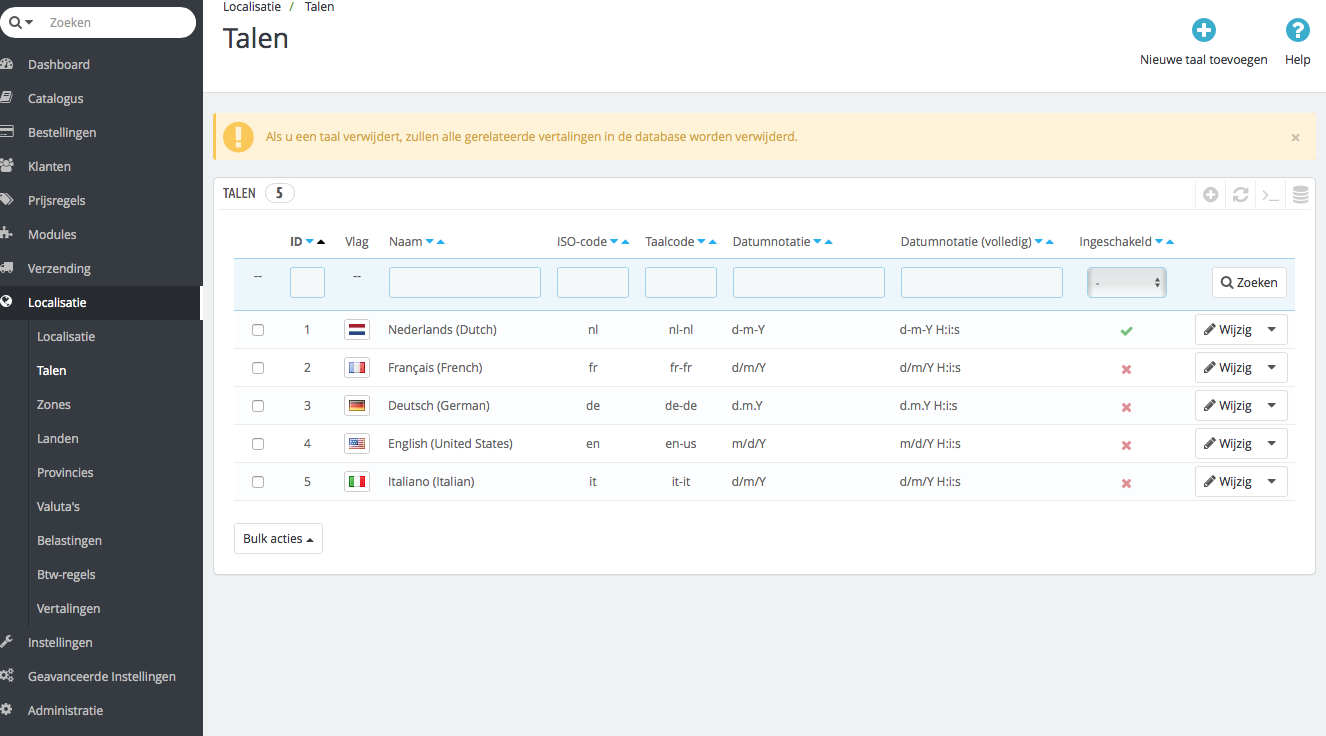Click the export to SQL manager icon
This screenshot has width=1326, height=736.
(x=1300, y=195)
